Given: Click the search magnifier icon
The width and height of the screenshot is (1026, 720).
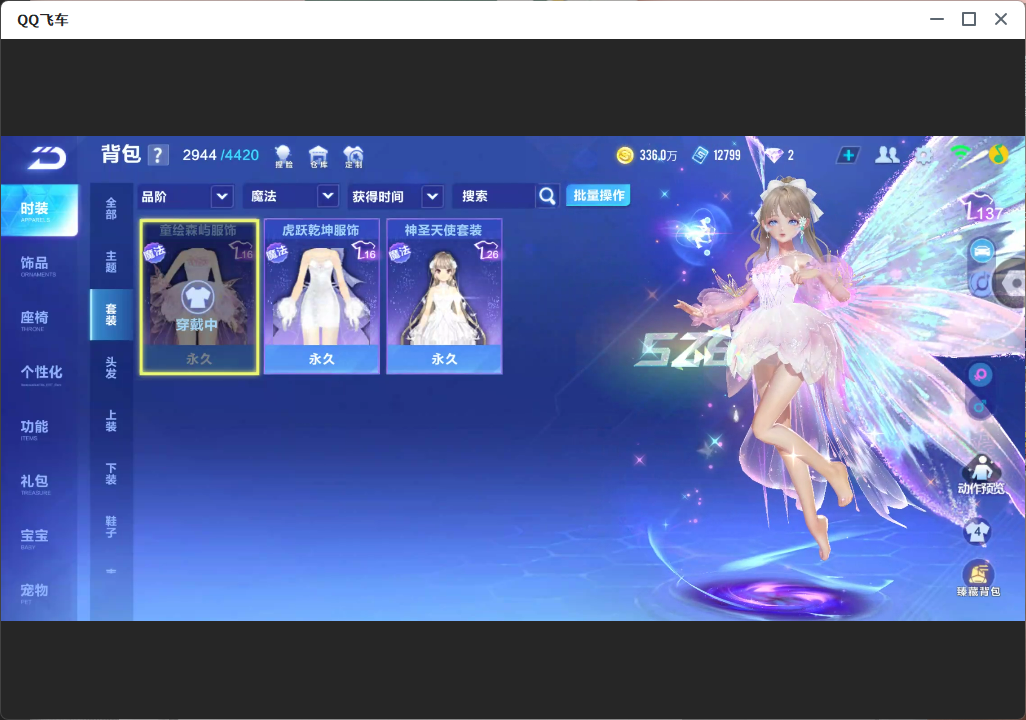Looking at the screenshot, I should click(x=547, y=196).
